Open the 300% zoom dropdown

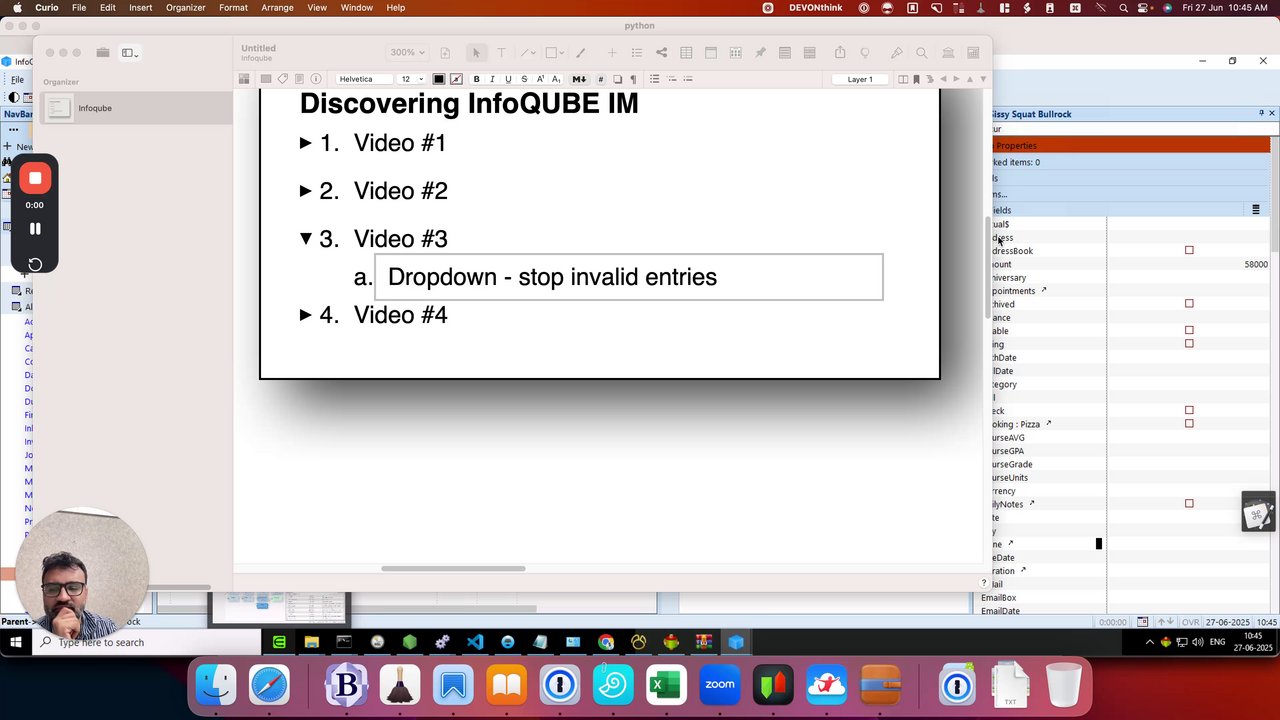pyautogui.click(x=407, y=53)
